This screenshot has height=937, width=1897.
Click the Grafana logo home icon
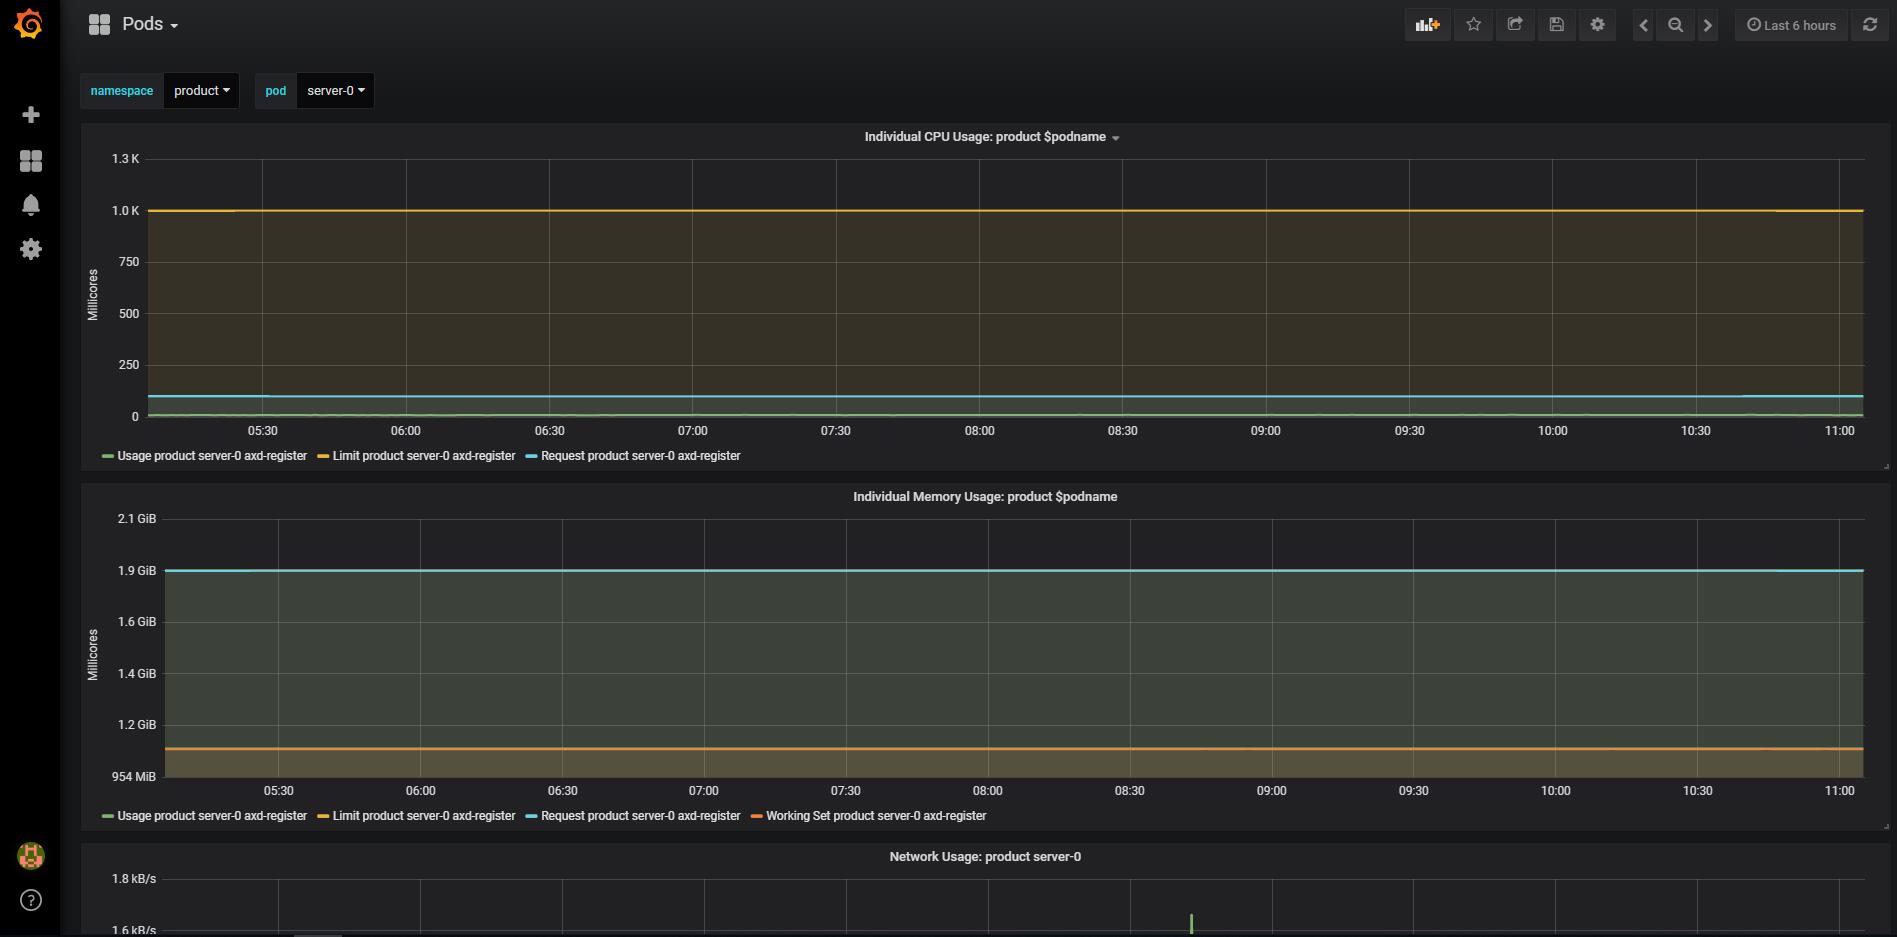point(30,24)
